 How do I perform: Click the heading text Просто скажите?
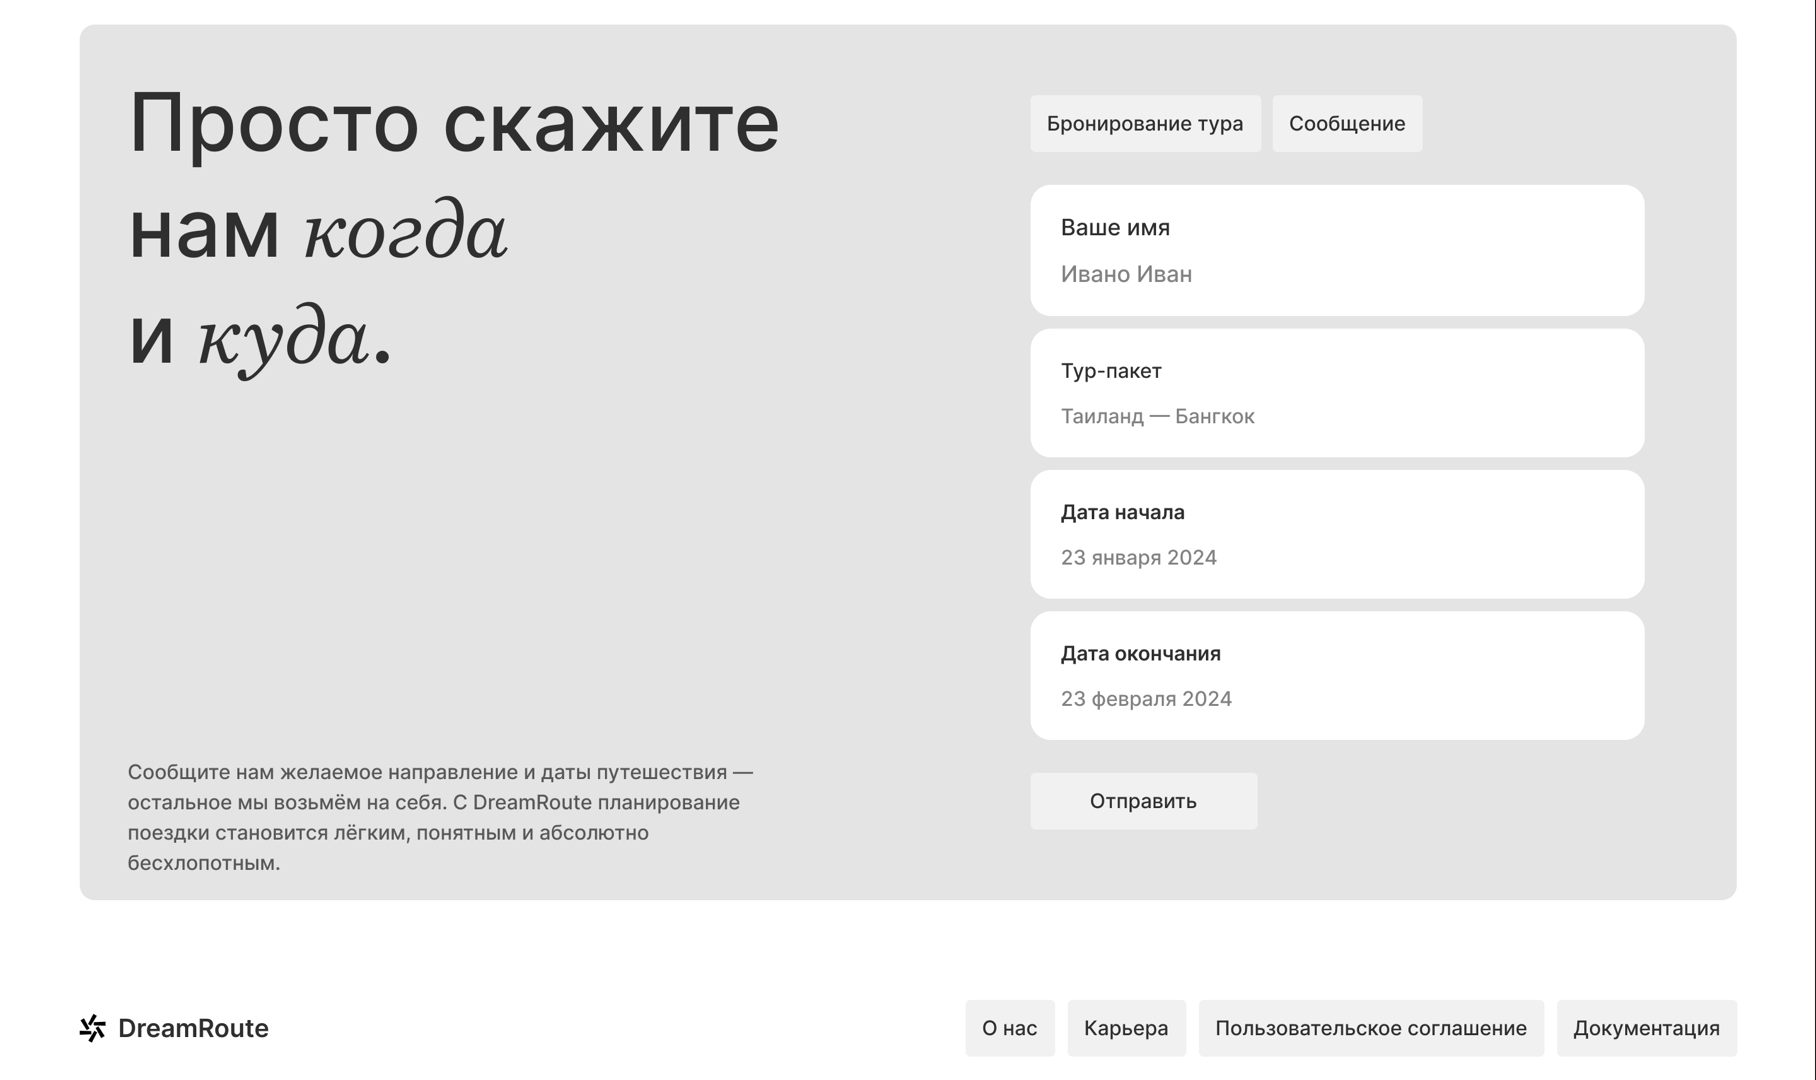pos(454,123)
